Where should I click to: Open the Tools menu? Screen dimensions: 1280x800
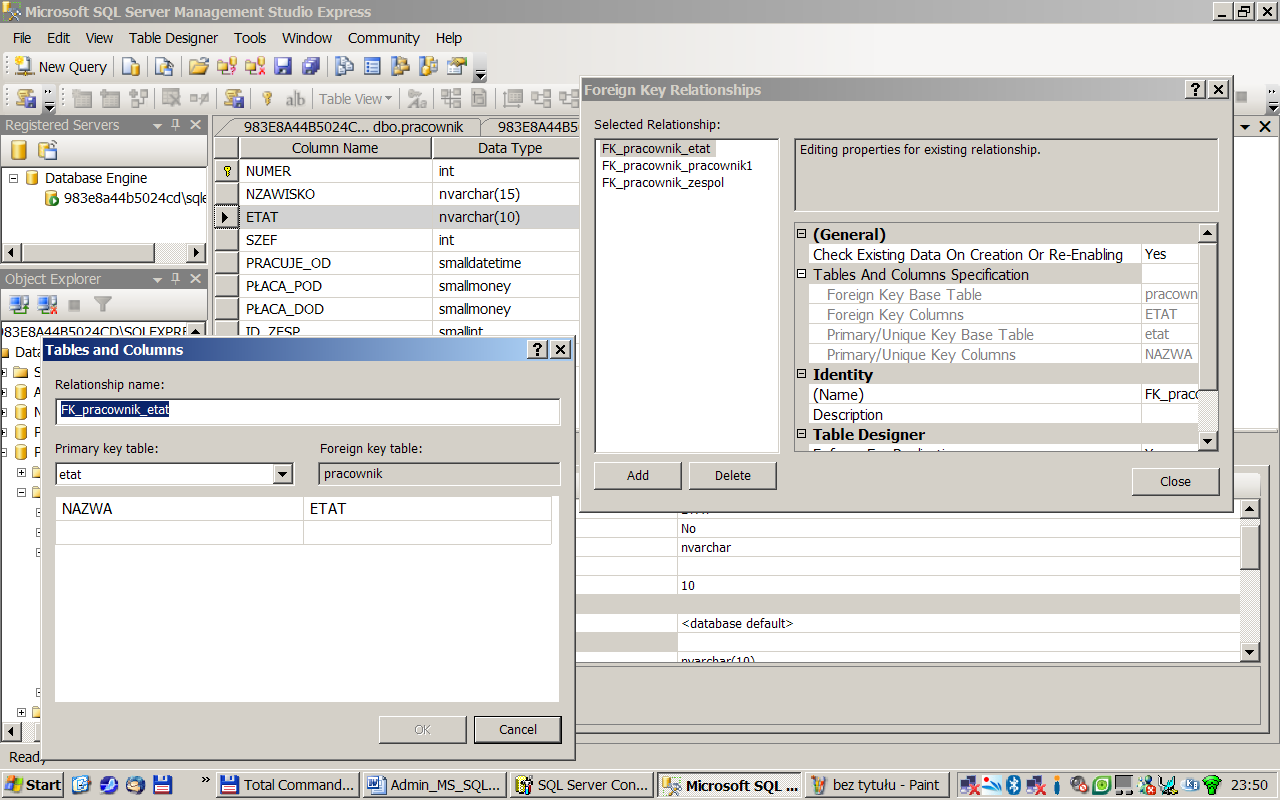(250, 38)
